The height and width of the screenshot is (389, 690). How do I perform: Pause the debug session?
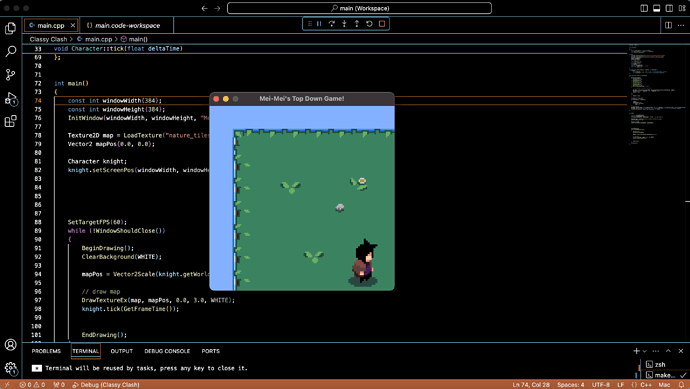tap(319, 24)
